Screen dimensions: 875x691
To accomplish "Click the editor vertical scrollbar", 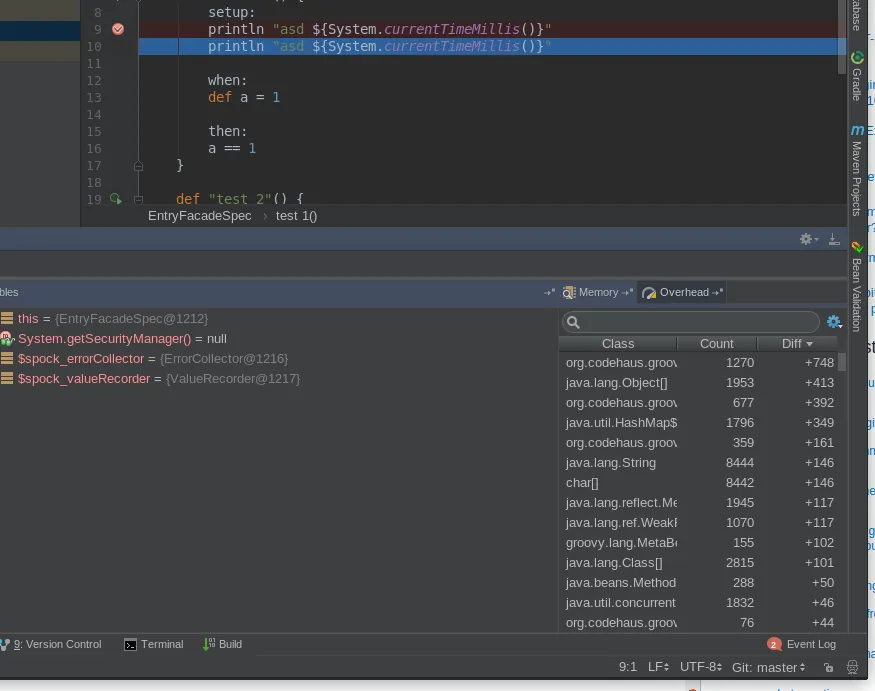I will point(842,36).
